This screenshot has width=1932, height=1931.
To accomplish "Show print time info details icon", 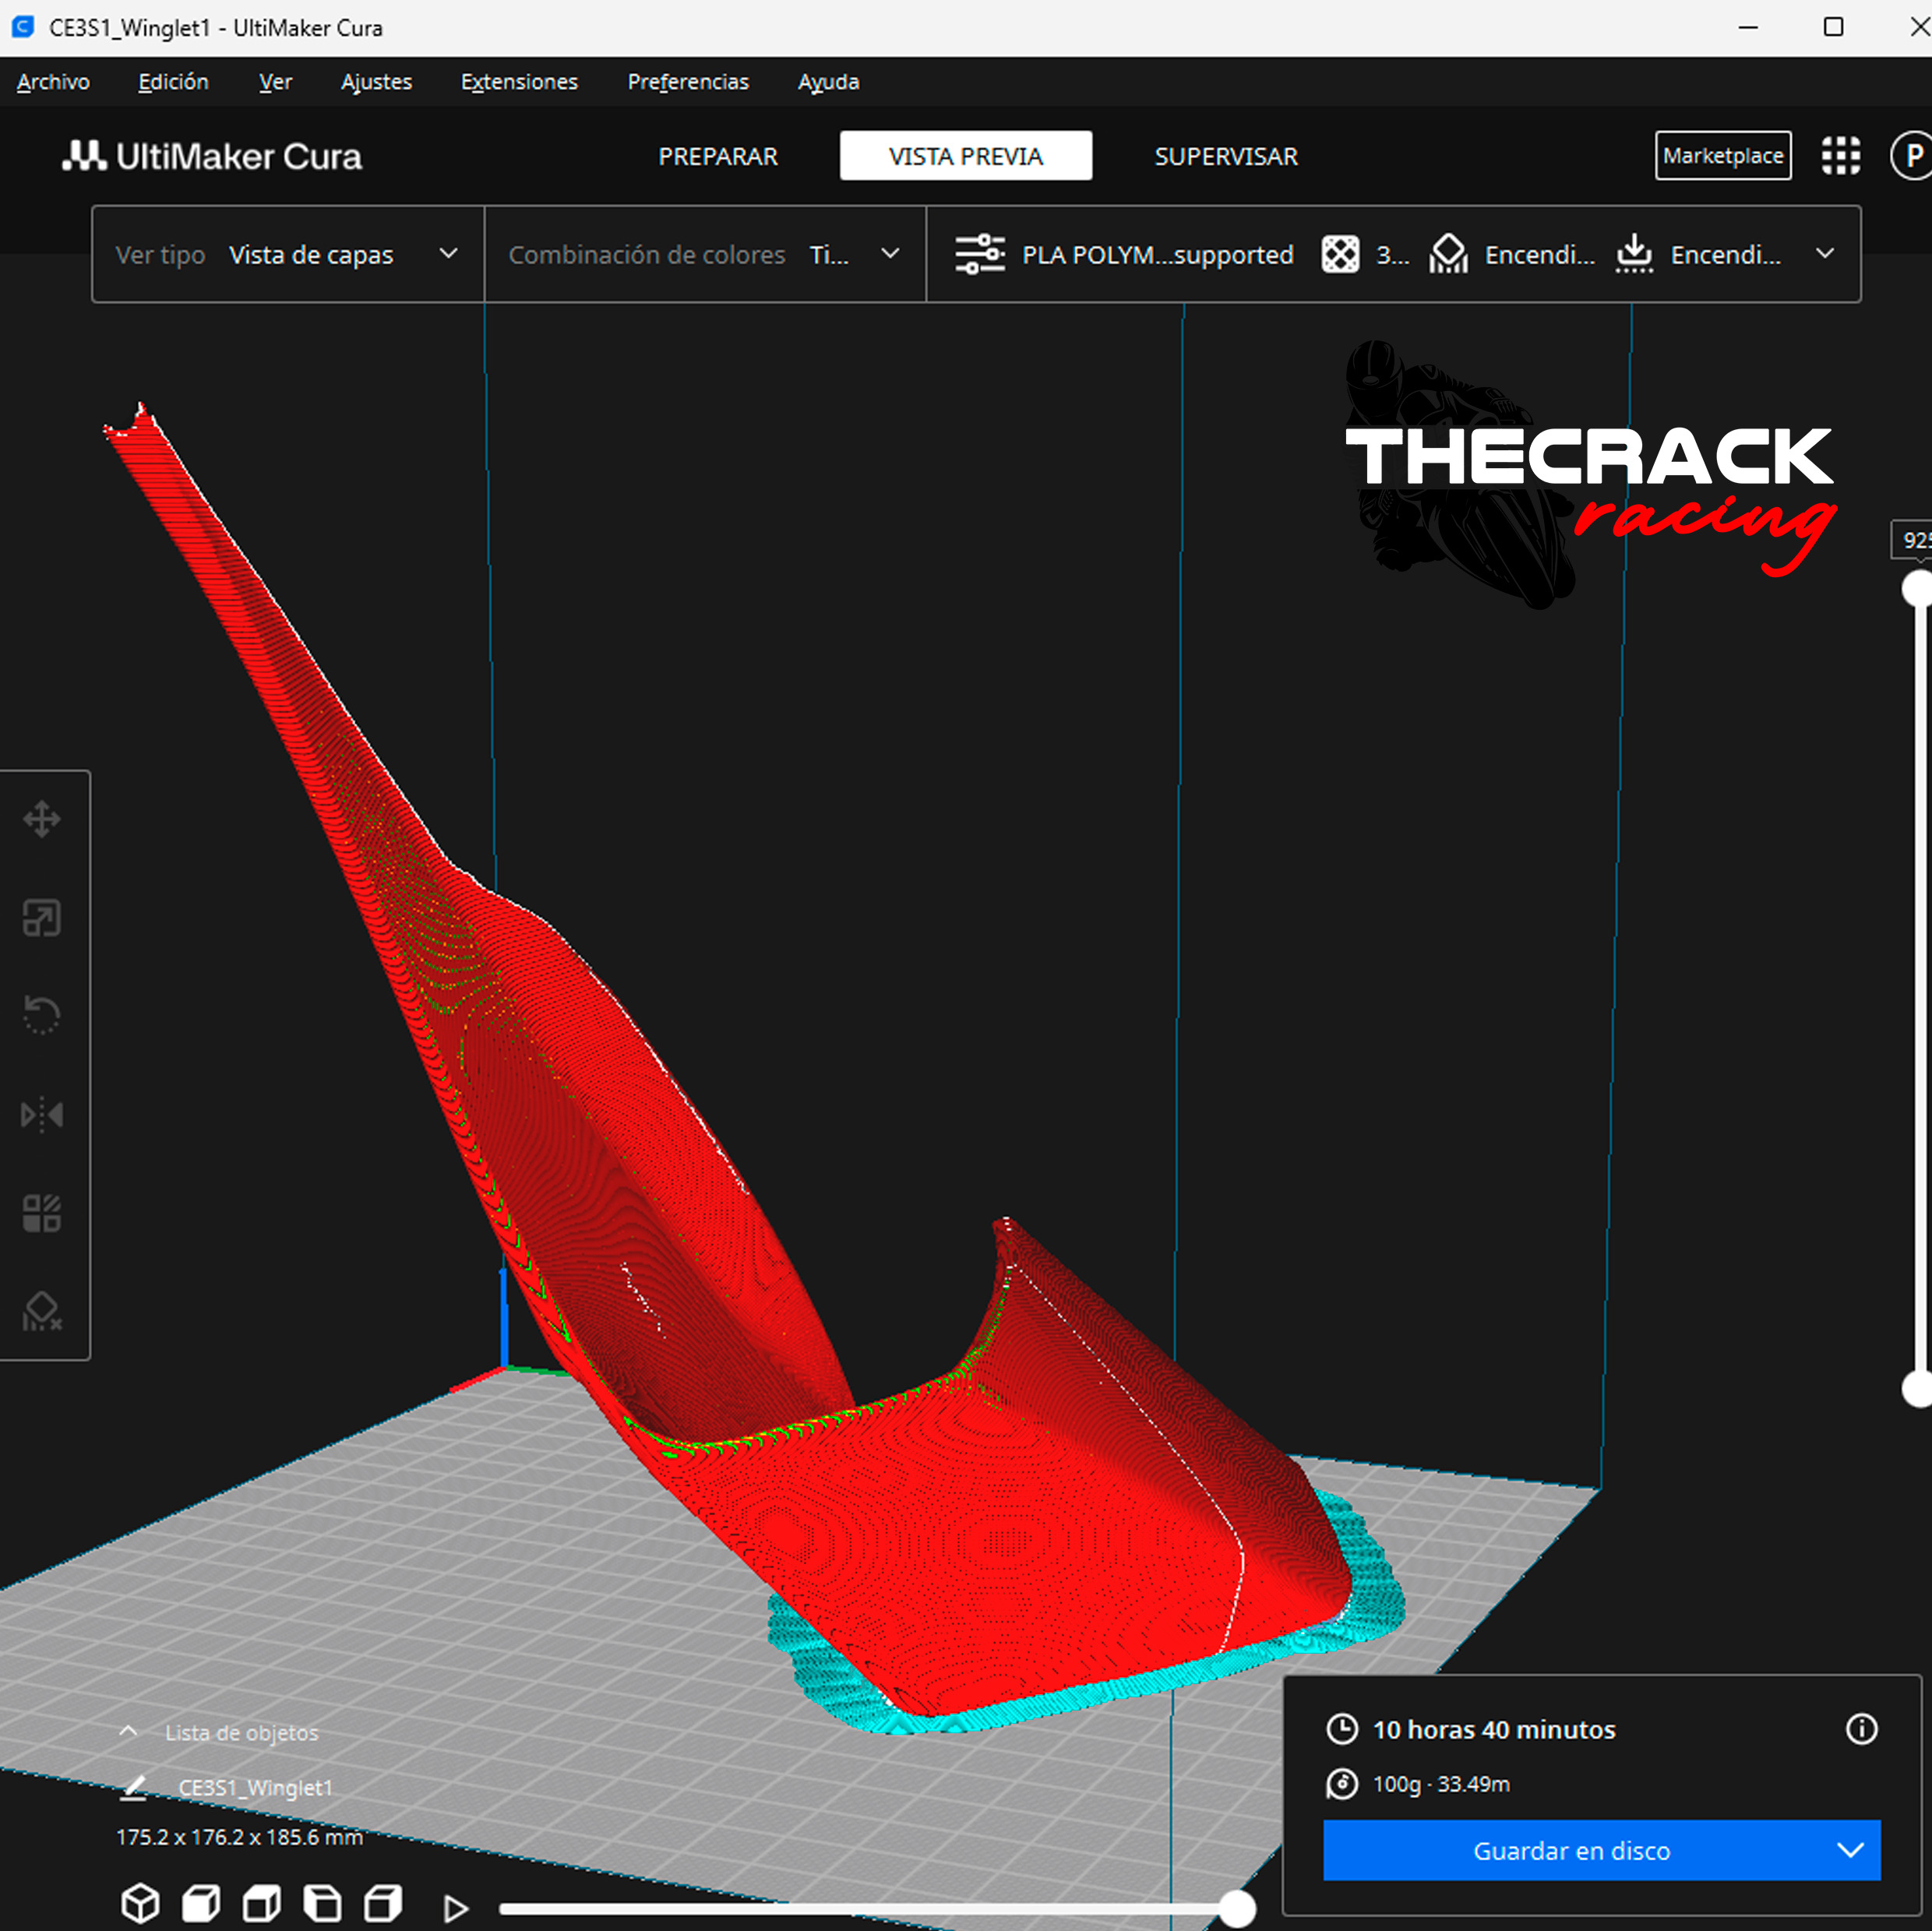I will point(1861,1729).
